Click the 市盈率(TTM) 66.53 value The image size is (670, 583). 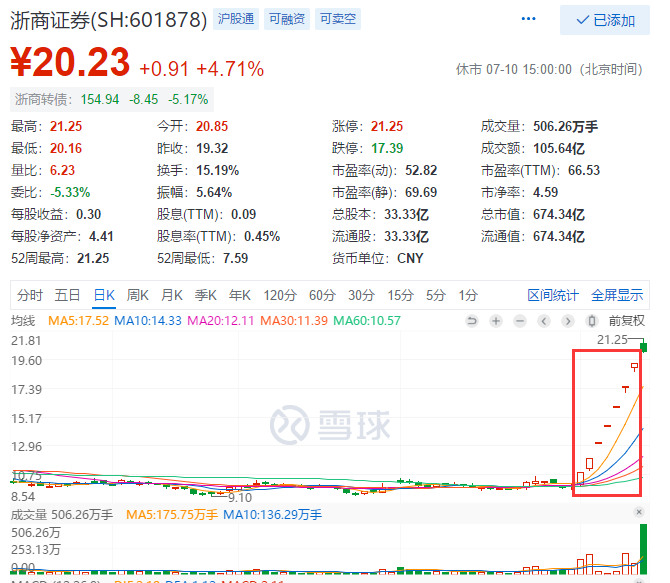coord(584,170)
